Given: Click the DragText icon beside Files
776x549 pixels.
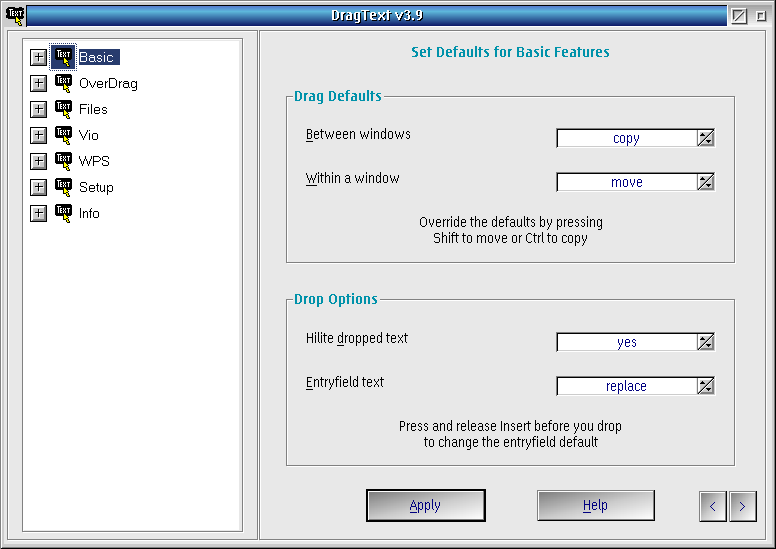Looking at the screenshot, I should pos(63,109).
